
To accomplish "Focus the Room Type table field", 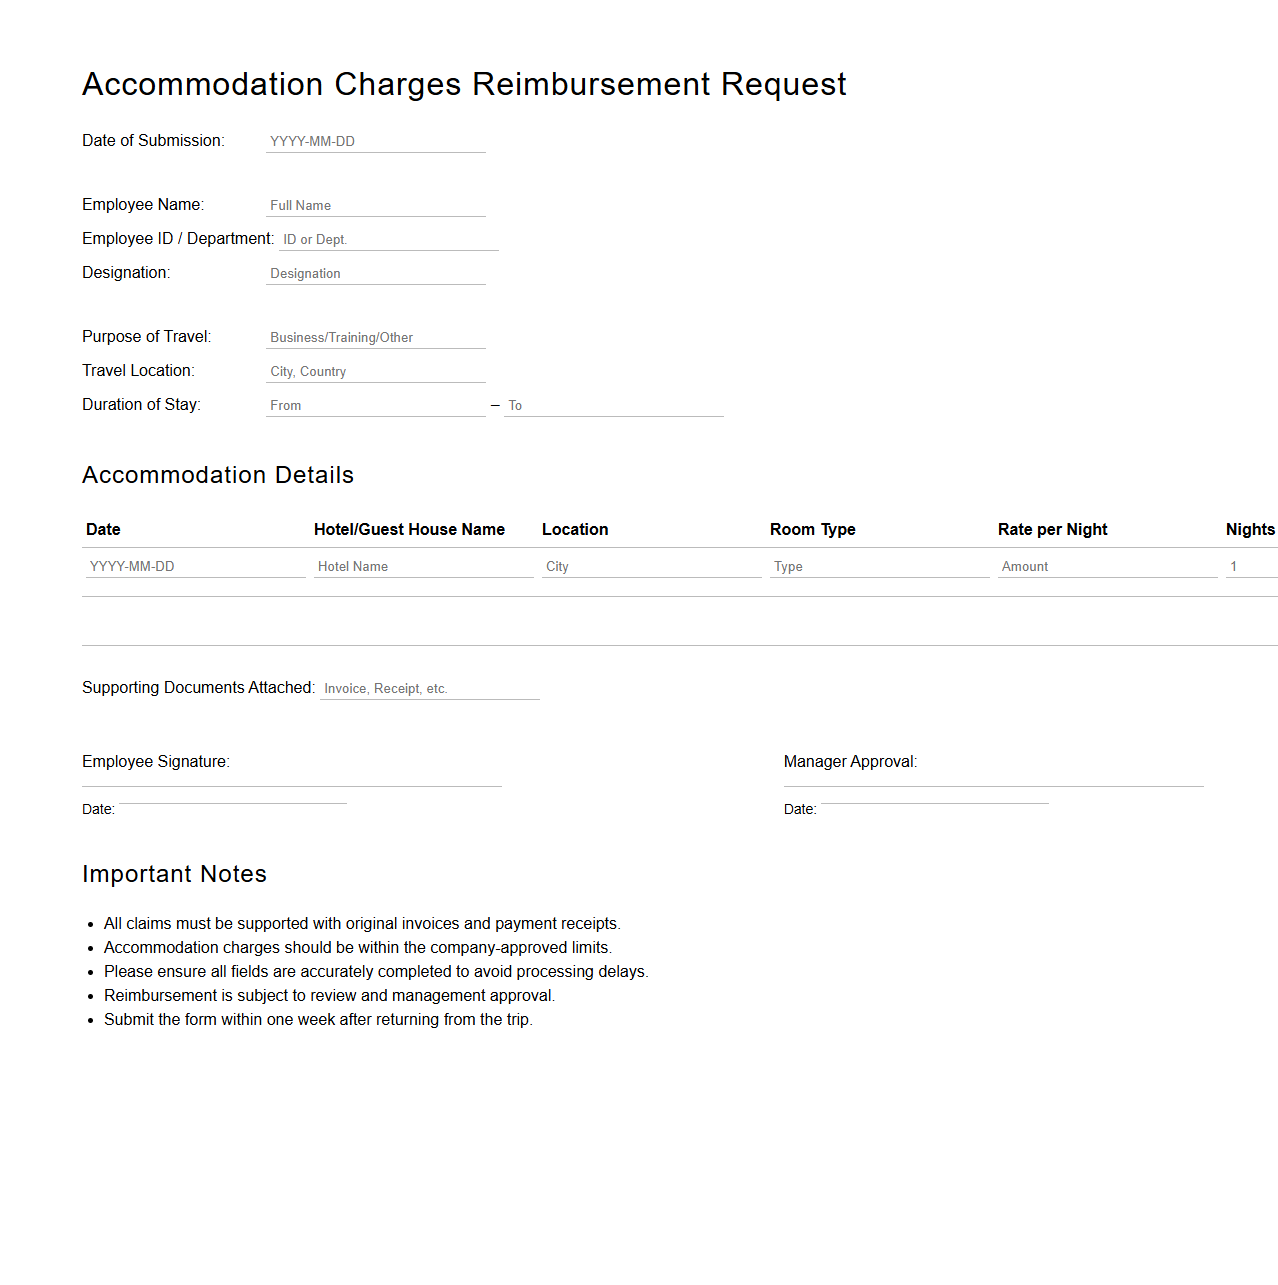I will [879, 566].
